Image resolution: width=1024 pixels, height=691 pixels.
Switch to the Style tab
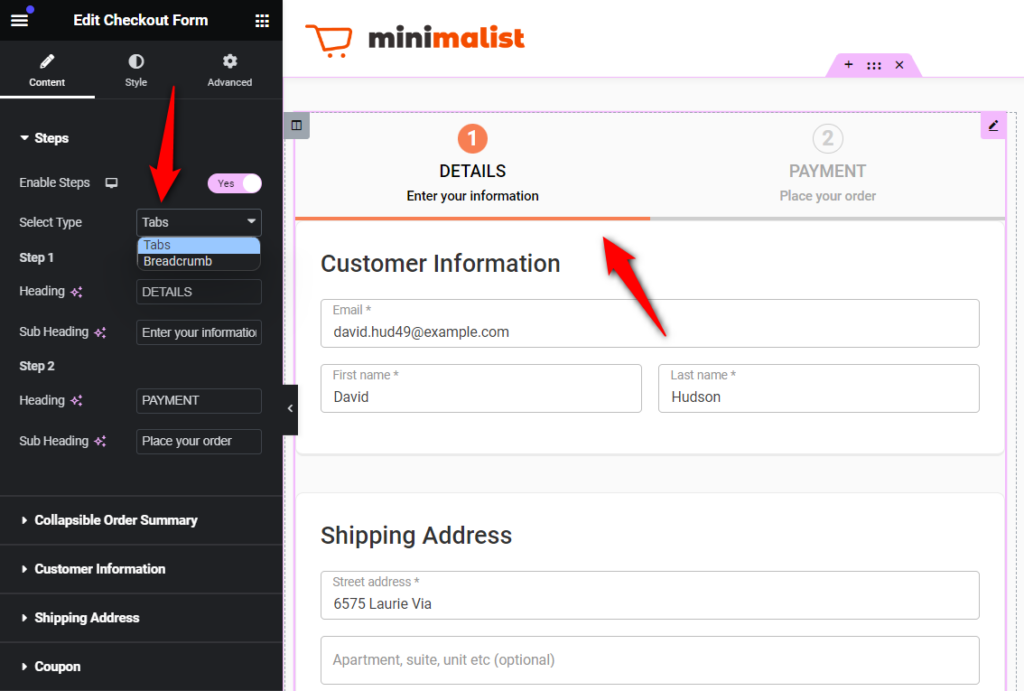(x=135, y=70)
